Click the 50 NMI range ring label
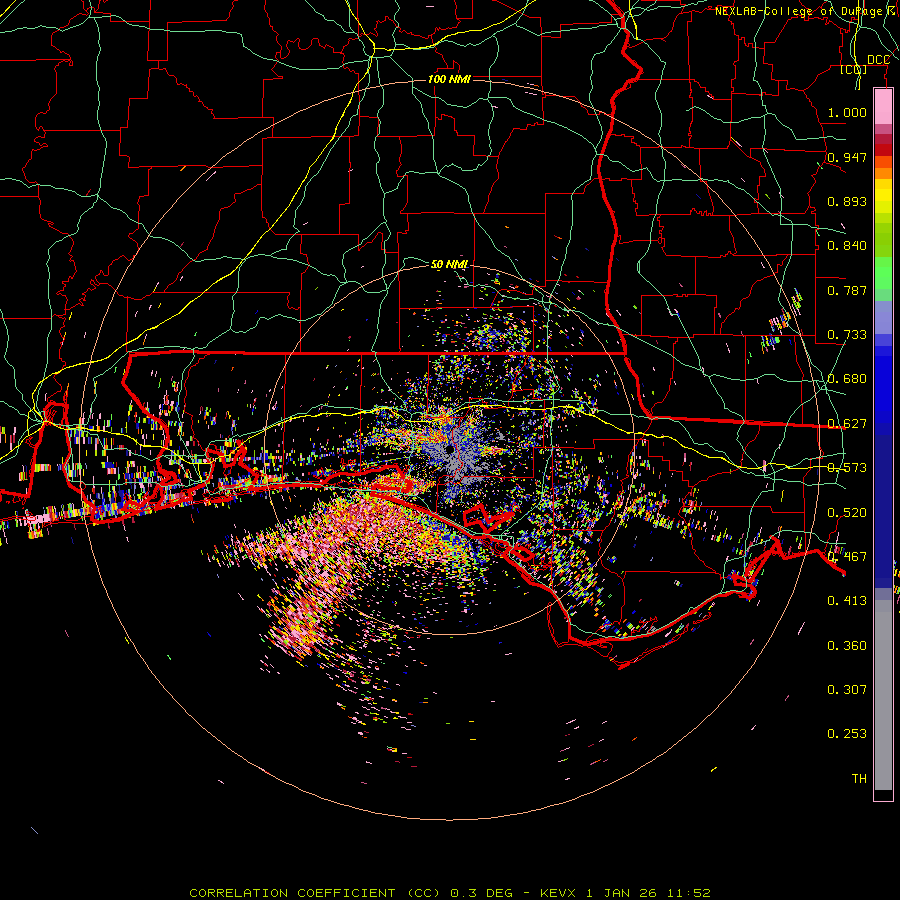Image resolution: width=900 pixels, height=900 pixels. tap(449, 264)
